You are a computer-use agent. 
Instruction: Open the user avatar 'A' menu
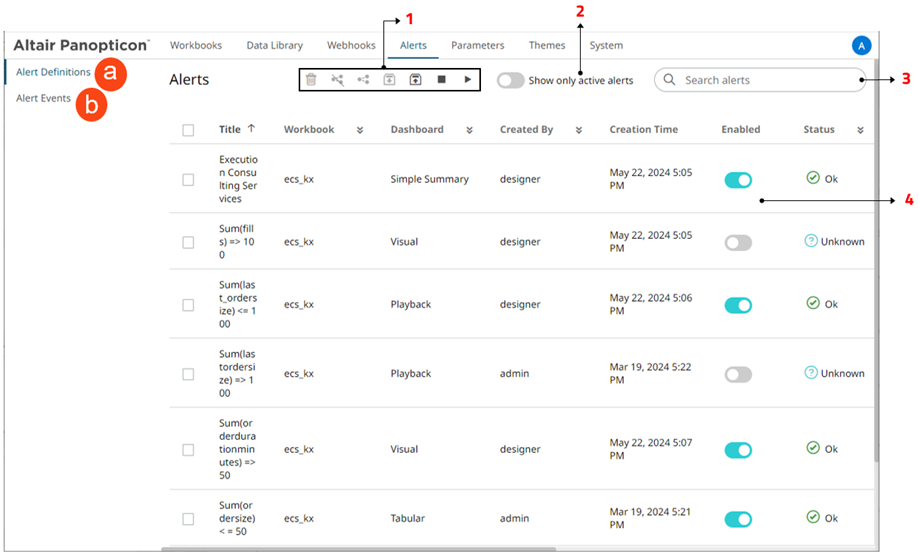tap(861, 45)
